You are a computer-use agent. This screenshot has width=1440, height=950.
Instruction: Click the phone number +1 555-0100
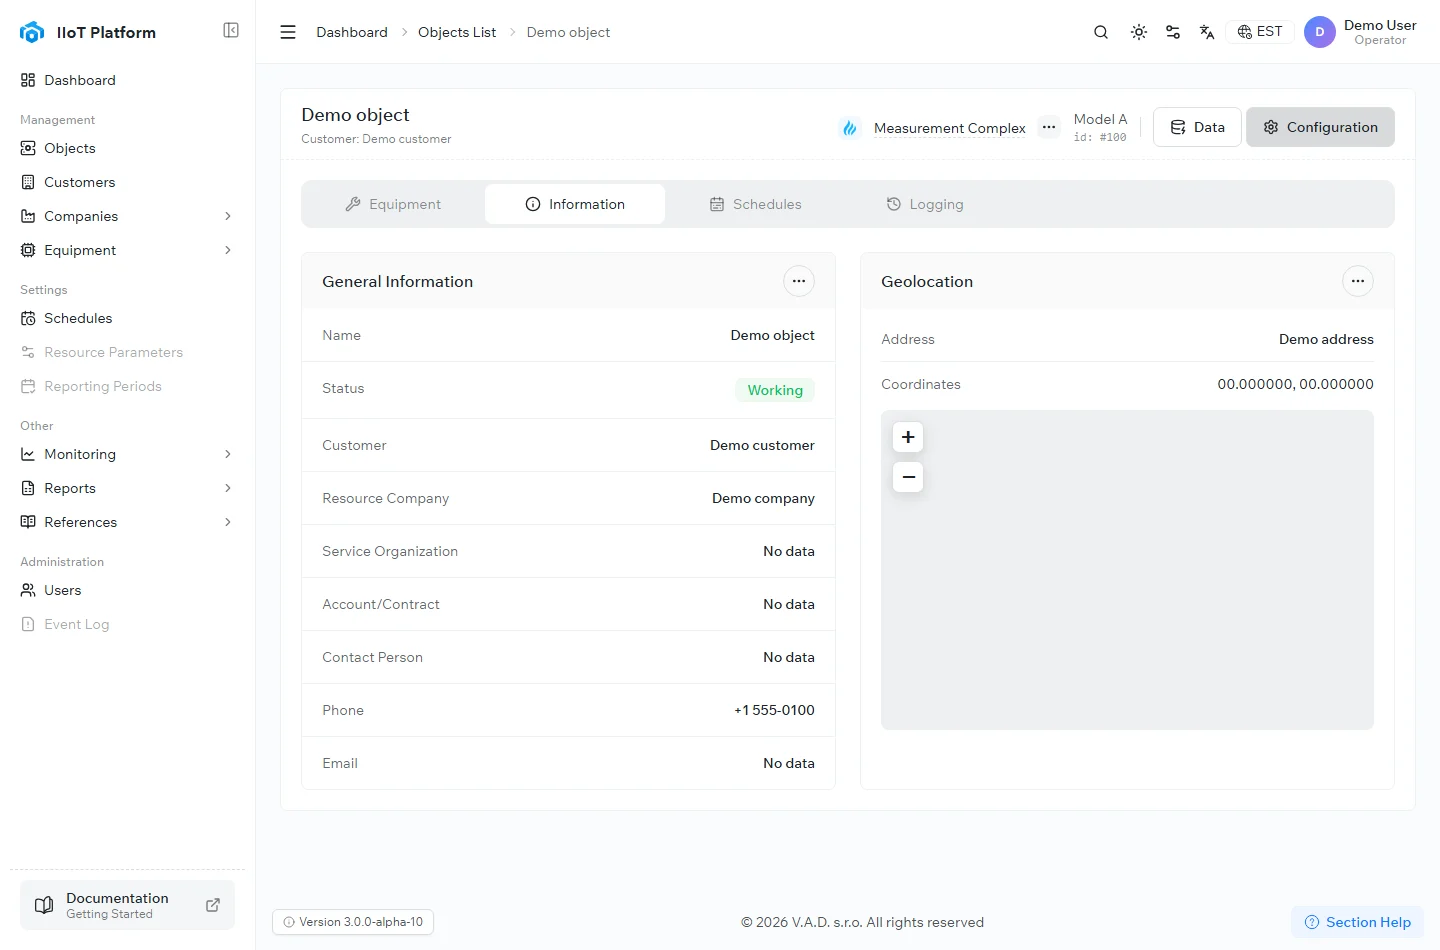tap(774, 710)
